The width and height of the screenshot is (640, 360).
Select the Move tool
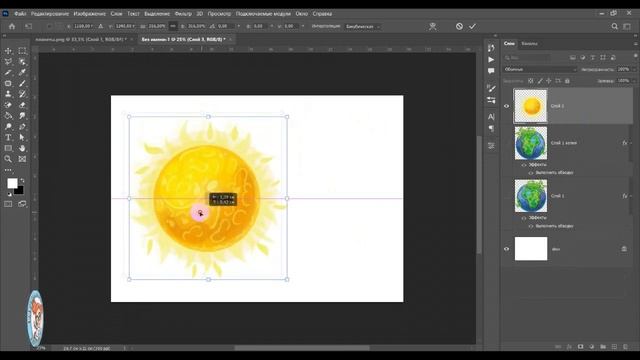[8, 51]
